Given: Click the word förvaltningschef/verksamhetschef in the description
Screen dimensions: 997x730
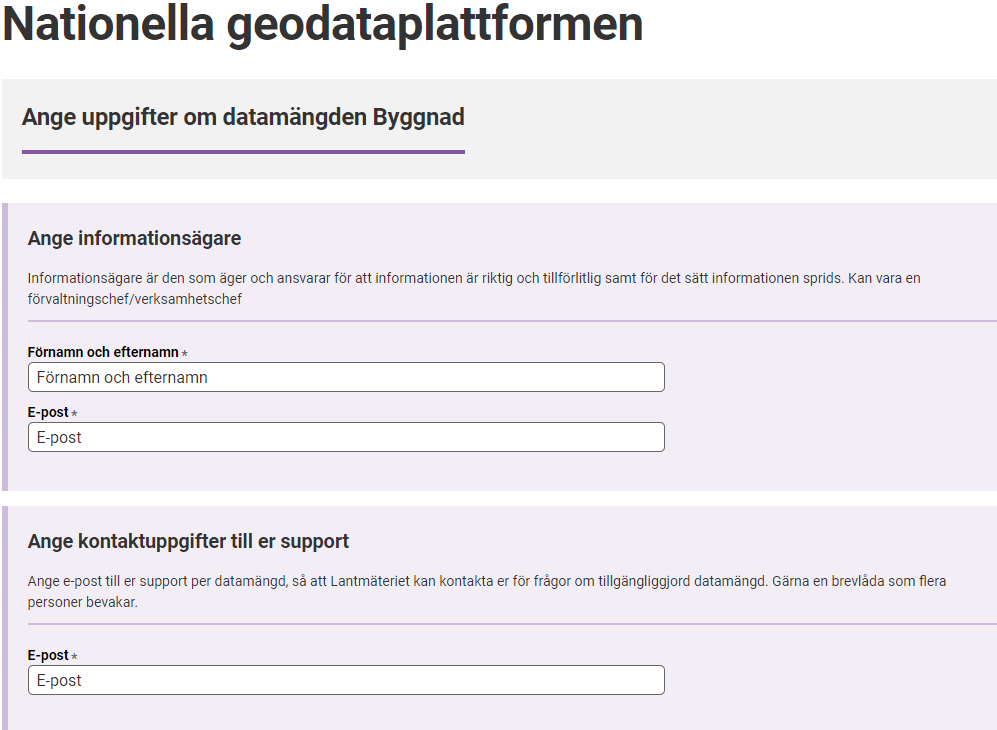Looking at the screenshot, I should [x=134, y=299].
